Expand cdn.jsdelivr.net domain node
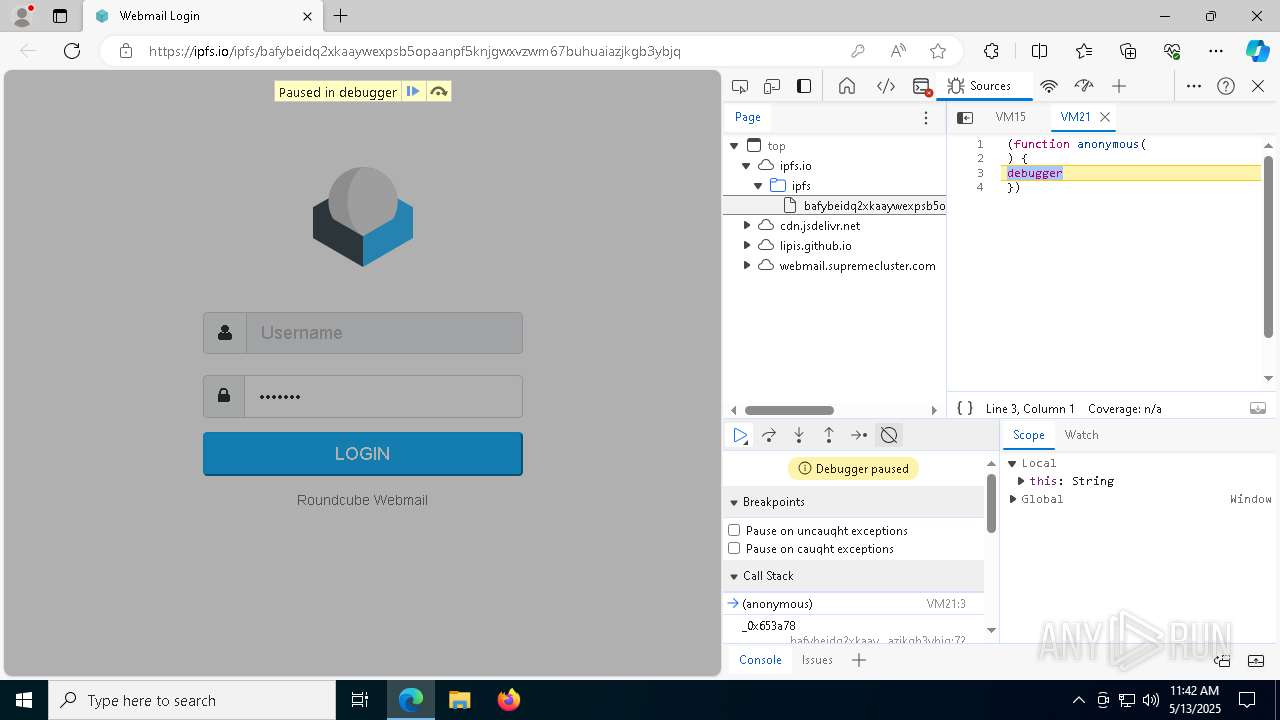The image size is (1280, 720). pyautogui.click(x=747, y=226)
